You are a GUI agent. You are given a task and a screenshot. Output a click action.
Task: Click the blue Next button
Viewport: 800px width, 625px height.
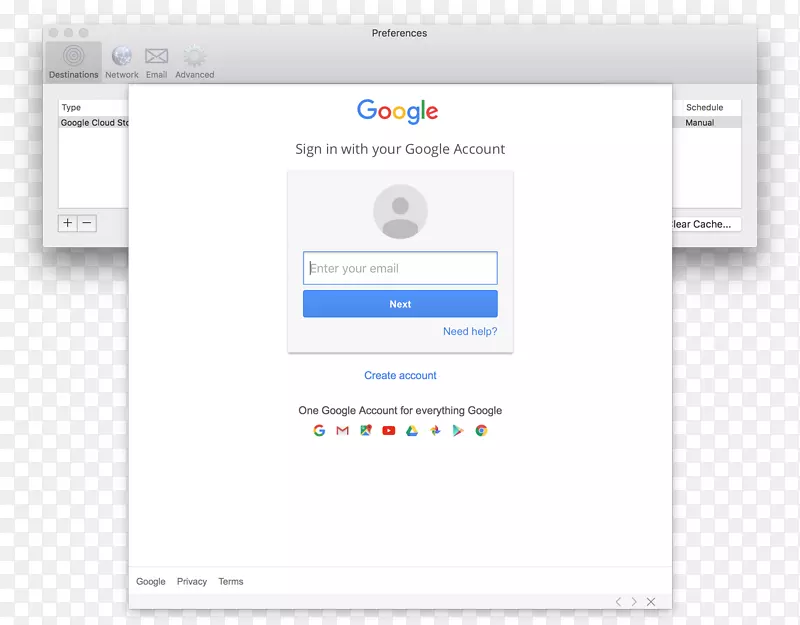pyautogui.click(x=400, y=304)
